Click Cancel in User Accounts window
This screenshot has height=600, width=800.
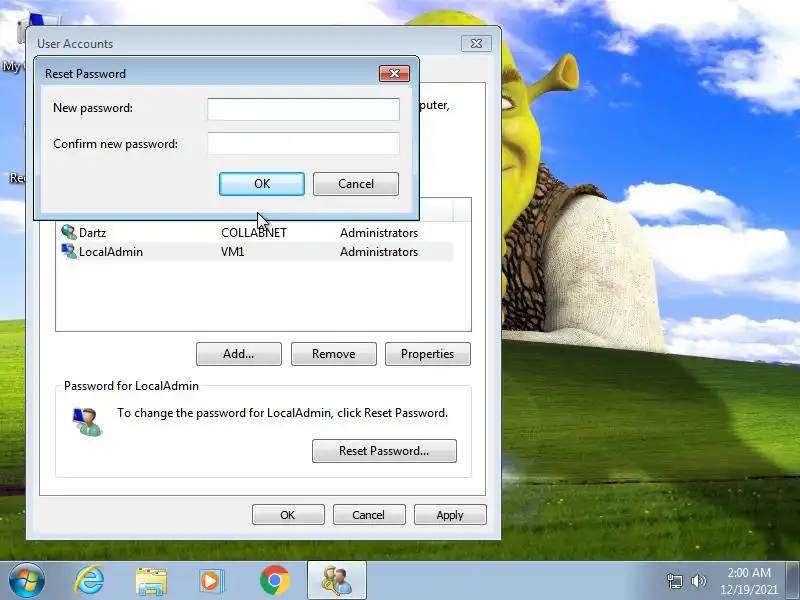tap(369, 515)
